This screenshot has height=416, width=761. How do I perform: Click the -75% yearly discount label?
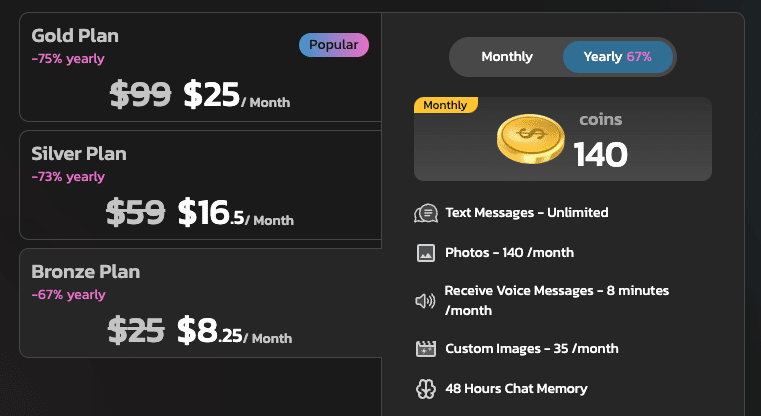pyautogui.click(x=68, y=58)
